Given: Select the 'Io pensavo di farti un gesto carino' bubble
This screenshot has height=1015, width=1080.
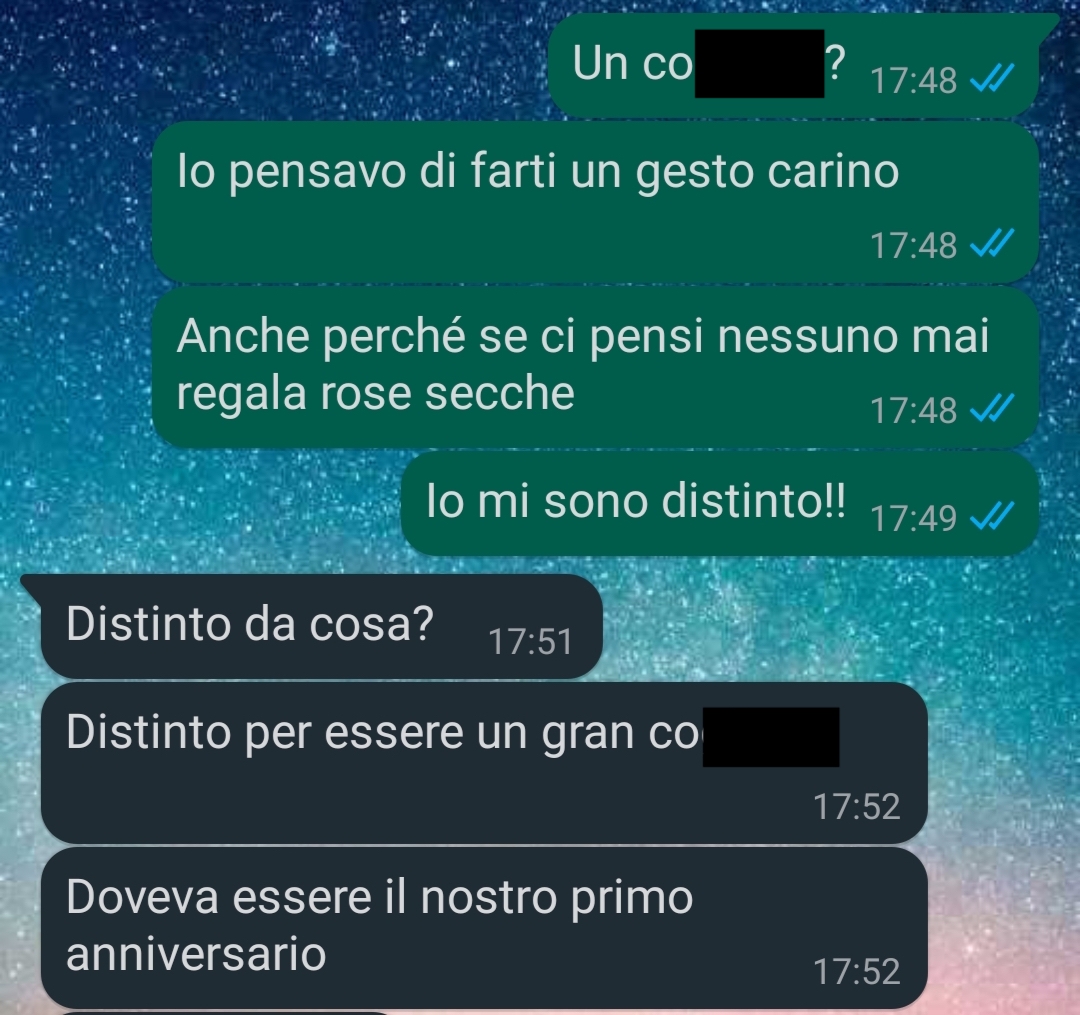Looking at the screenshot, I should point(595,202).
